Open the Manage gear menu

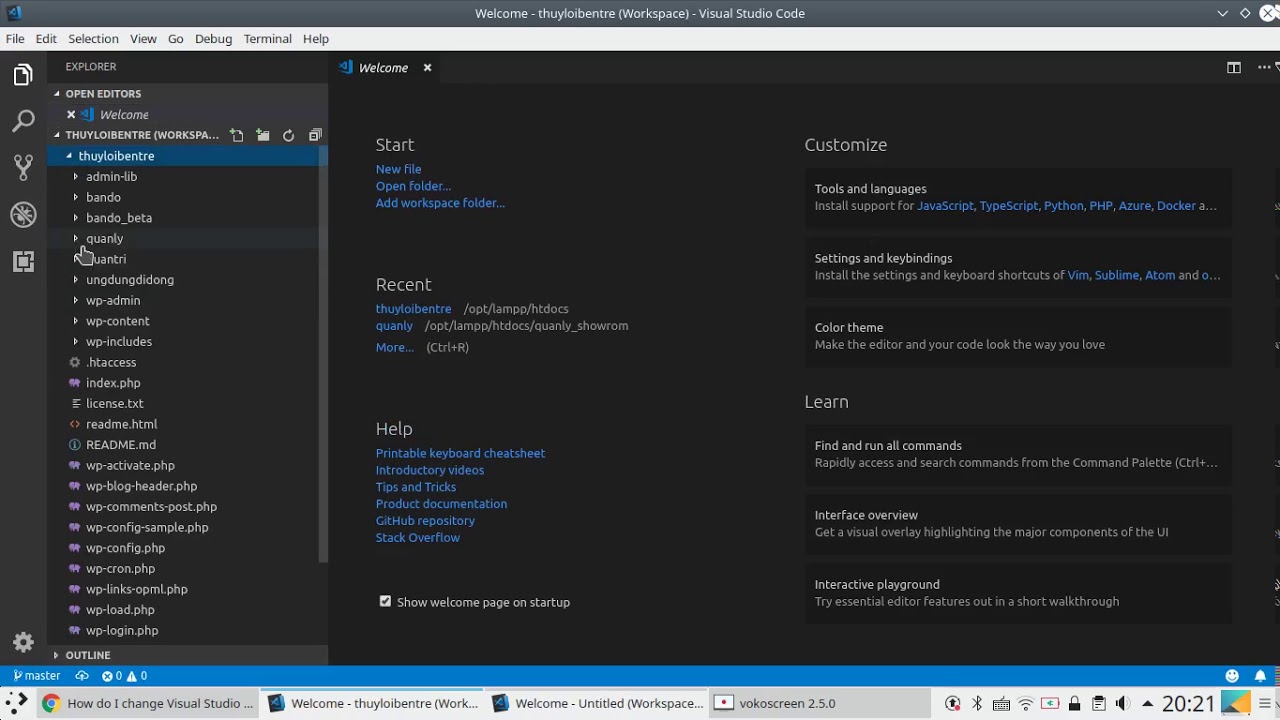pos(23,642)
